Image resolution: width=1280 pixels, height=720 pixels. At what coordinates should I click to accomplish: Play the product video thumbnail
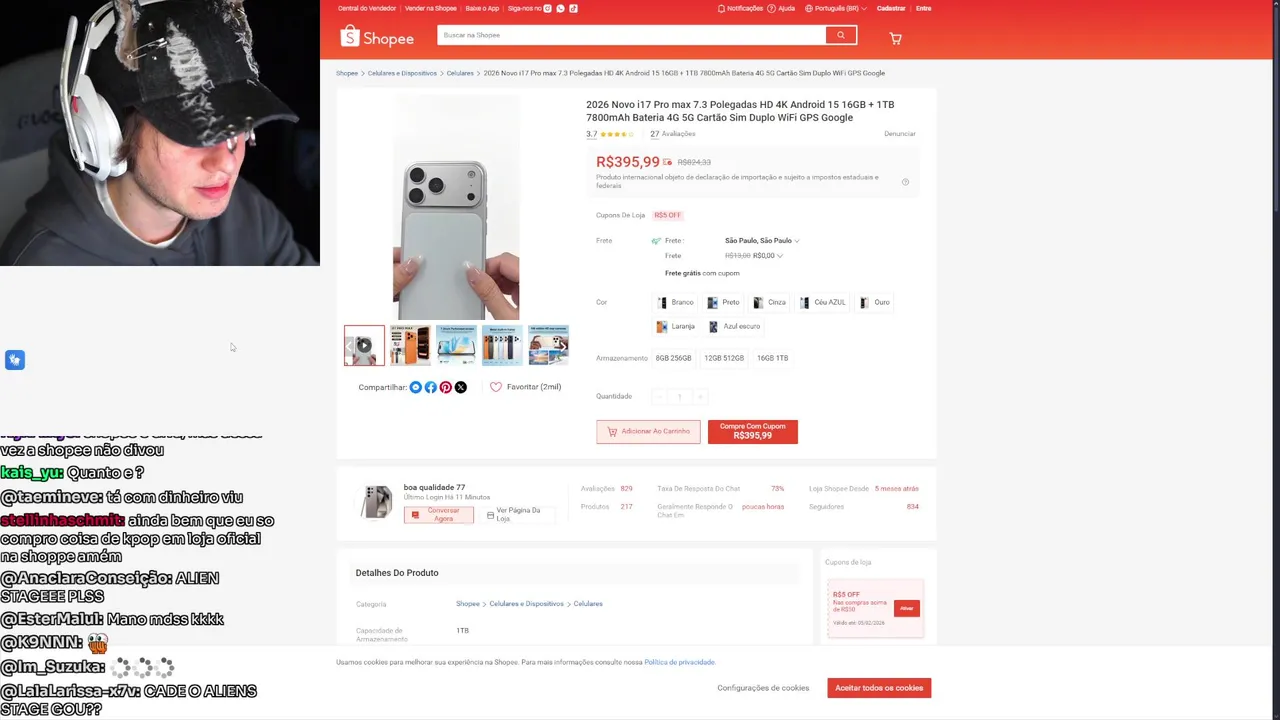[364, 345]
